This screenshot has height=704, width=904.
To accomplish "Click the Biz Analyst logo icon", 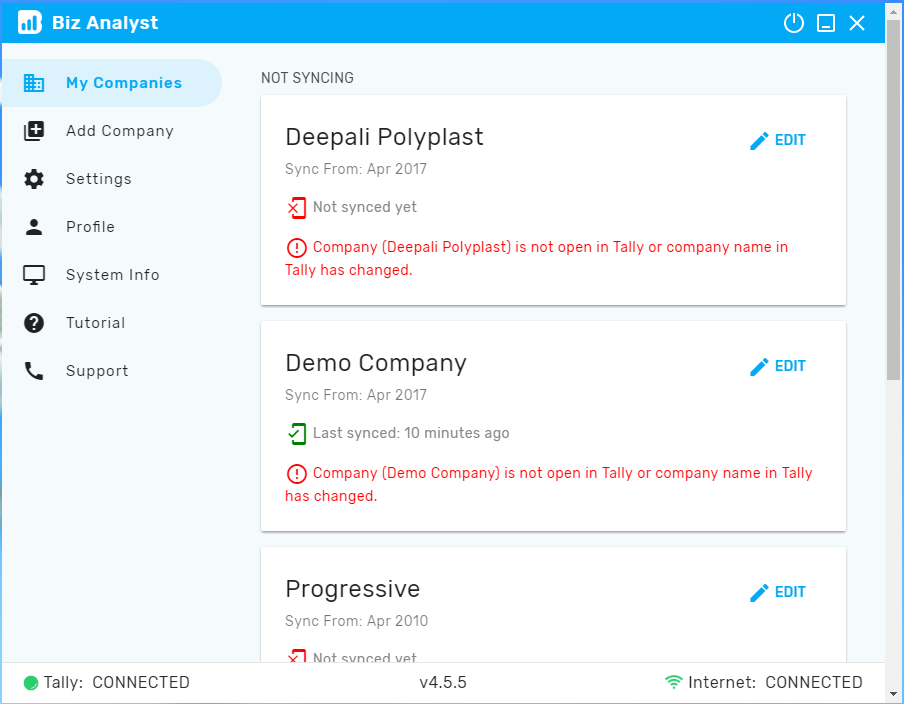I will (x=29, y=22).
